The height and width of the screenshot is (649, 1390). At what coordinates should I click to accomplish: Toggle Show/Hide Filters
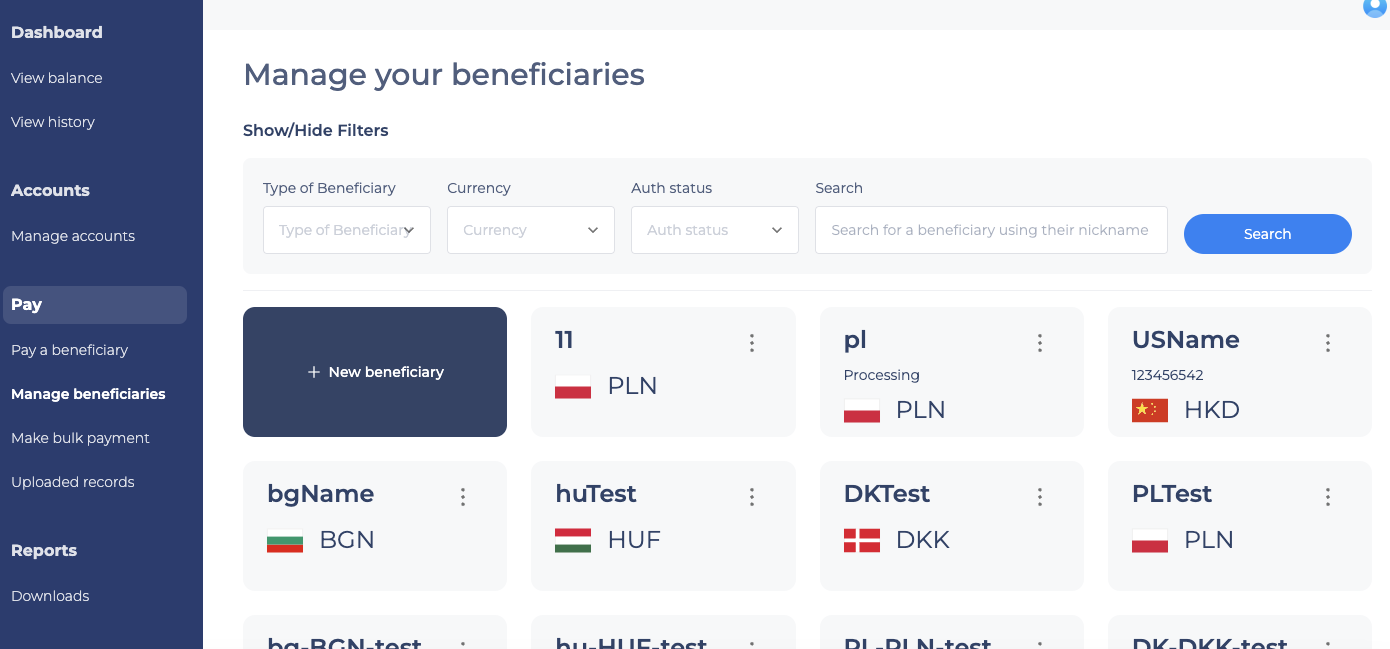tap(316, 130)
